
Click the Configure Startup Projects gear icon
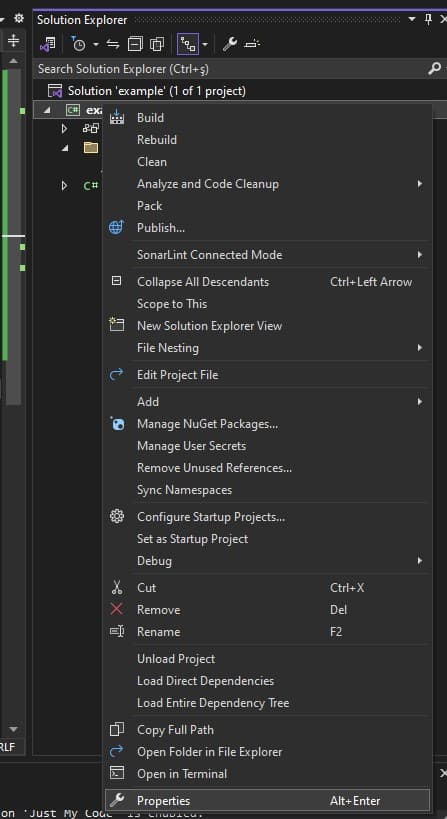[117, 517]
